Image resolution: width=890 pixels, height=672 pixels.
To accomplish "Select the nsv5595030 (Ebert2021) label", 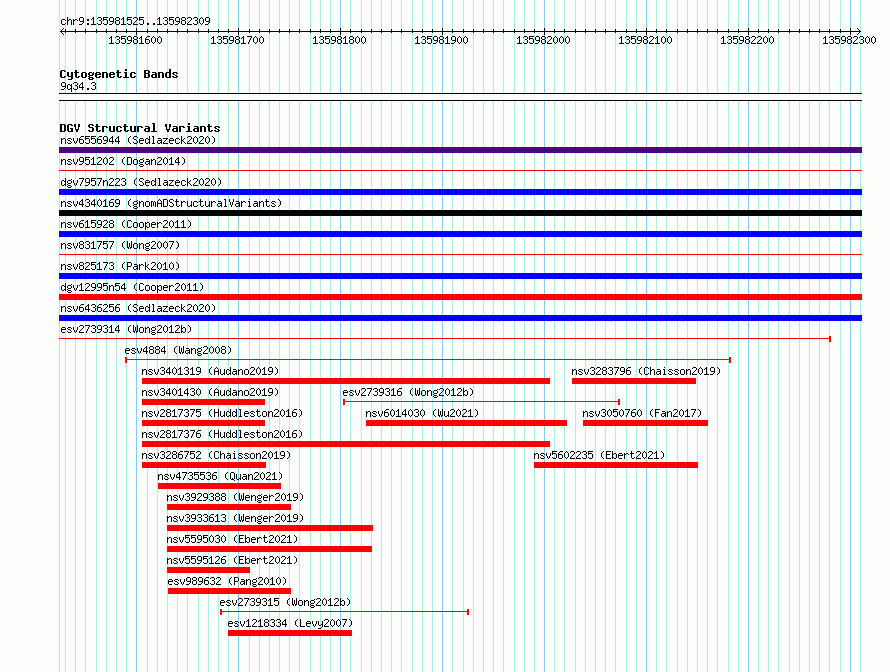I will click(232, 539).
